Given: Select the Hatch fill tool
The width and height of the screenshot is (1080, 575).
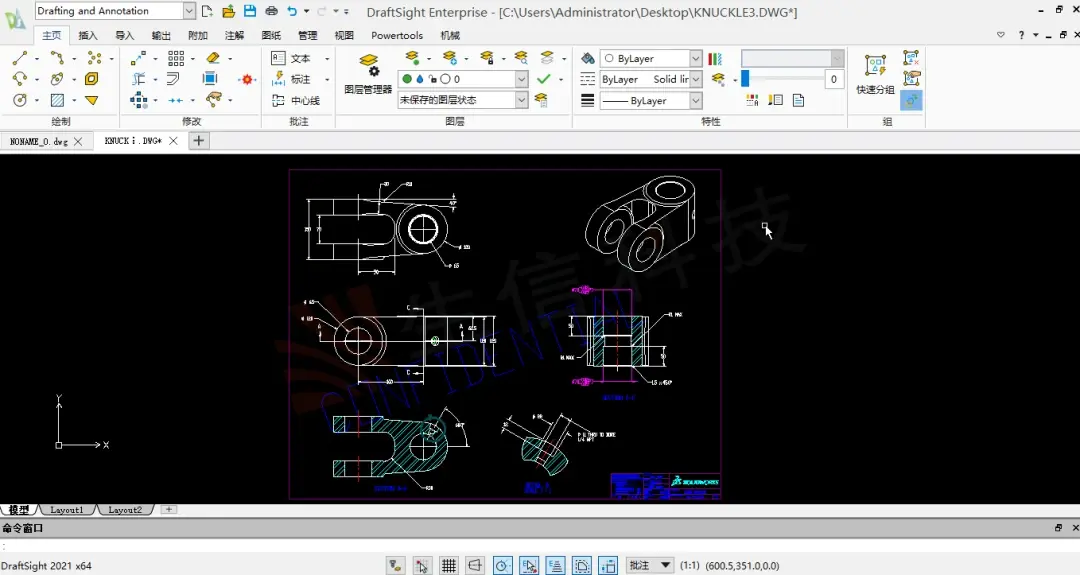Looking at the screenshot, I should [x=57, y=101].
